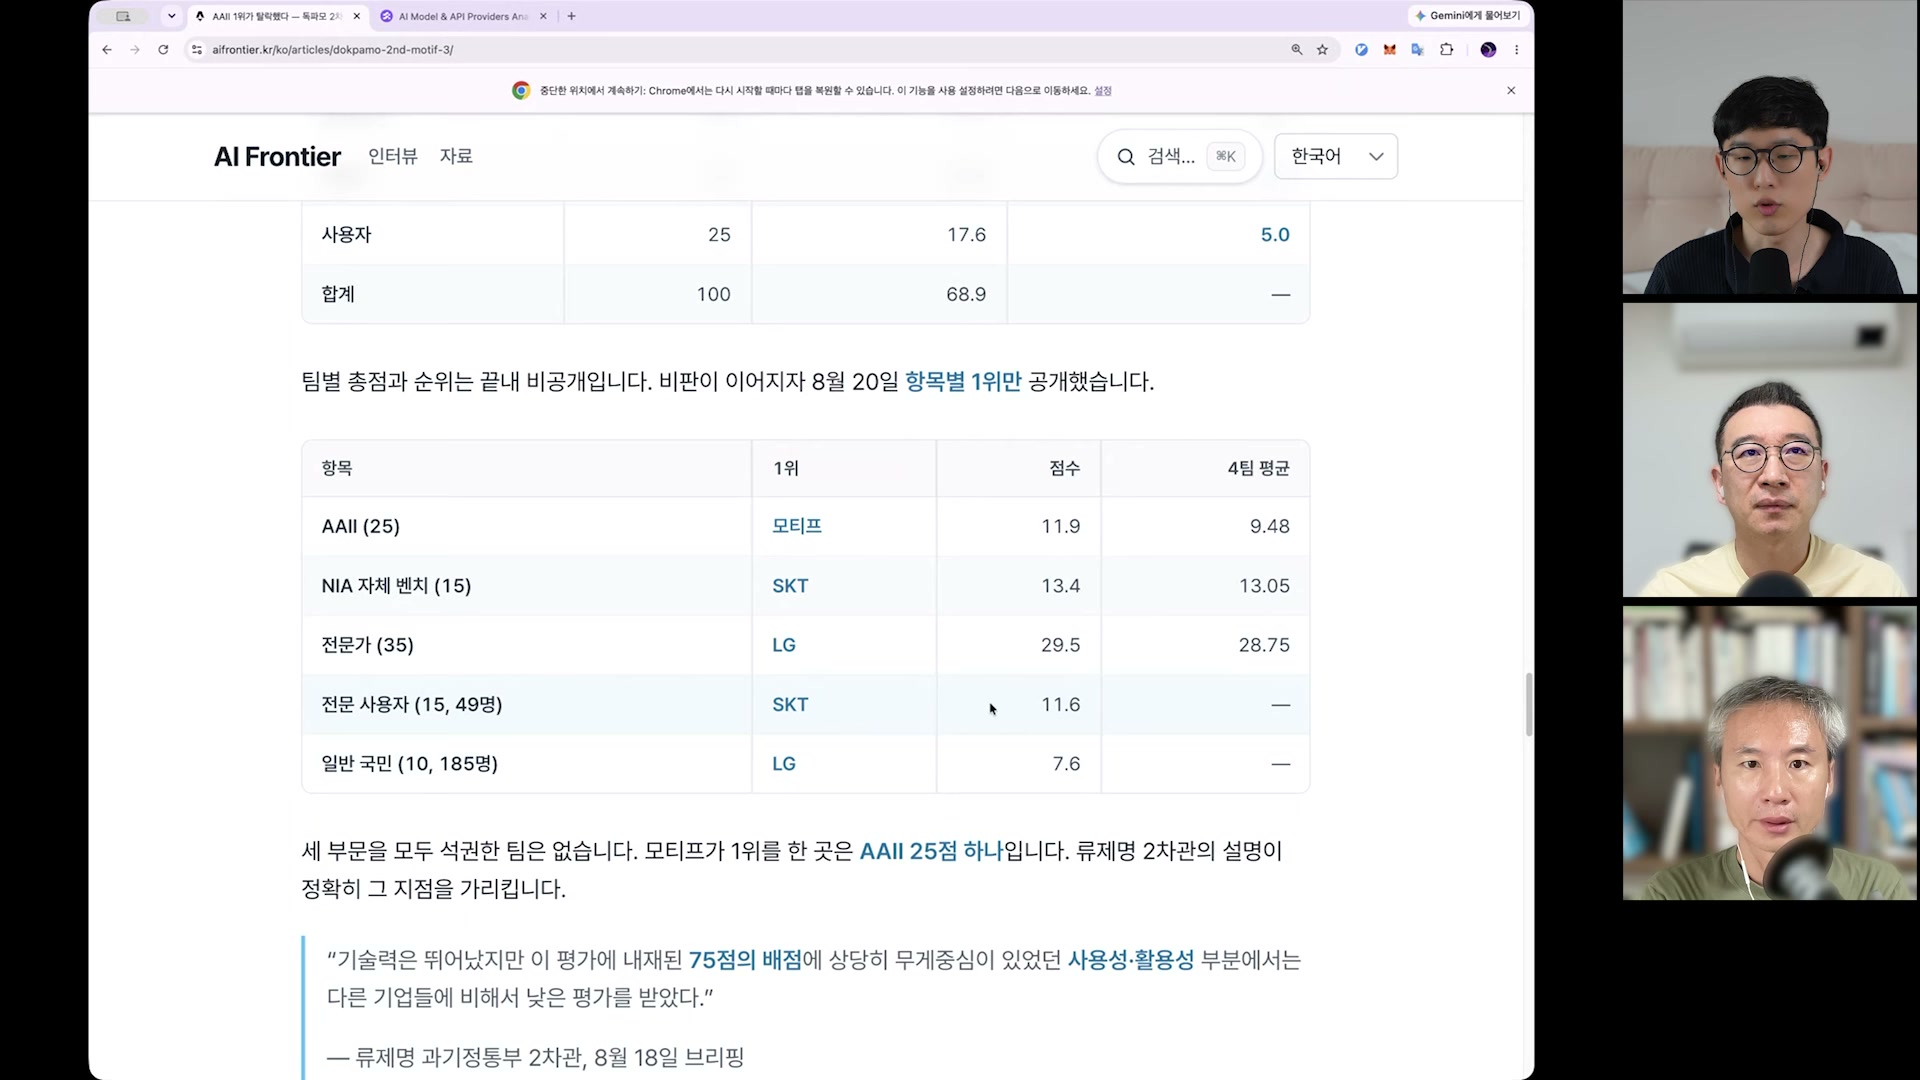Click the 검색 search box
1920x1080 pixels.
pos(1180,156)
